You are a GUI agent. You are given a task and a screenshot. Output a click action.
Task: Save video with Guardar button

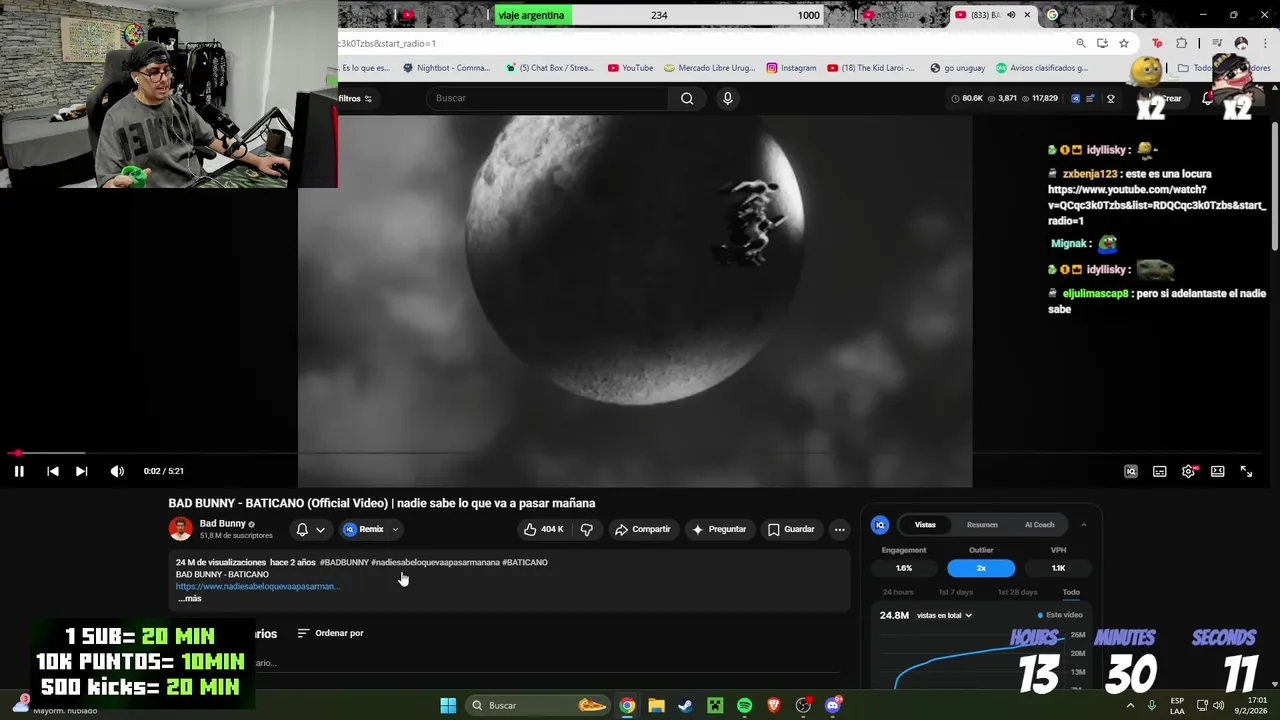coord(791,529)
